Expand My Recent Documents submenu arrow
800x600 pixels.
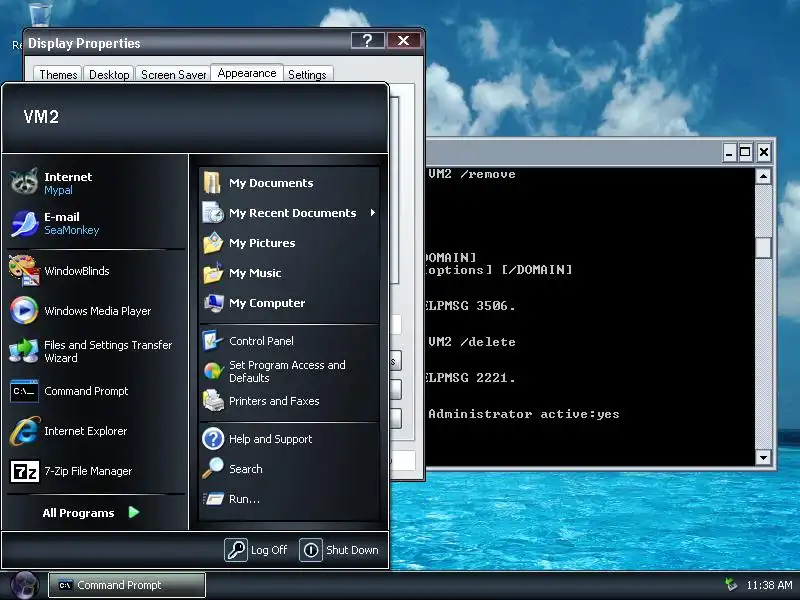(373, 212)
